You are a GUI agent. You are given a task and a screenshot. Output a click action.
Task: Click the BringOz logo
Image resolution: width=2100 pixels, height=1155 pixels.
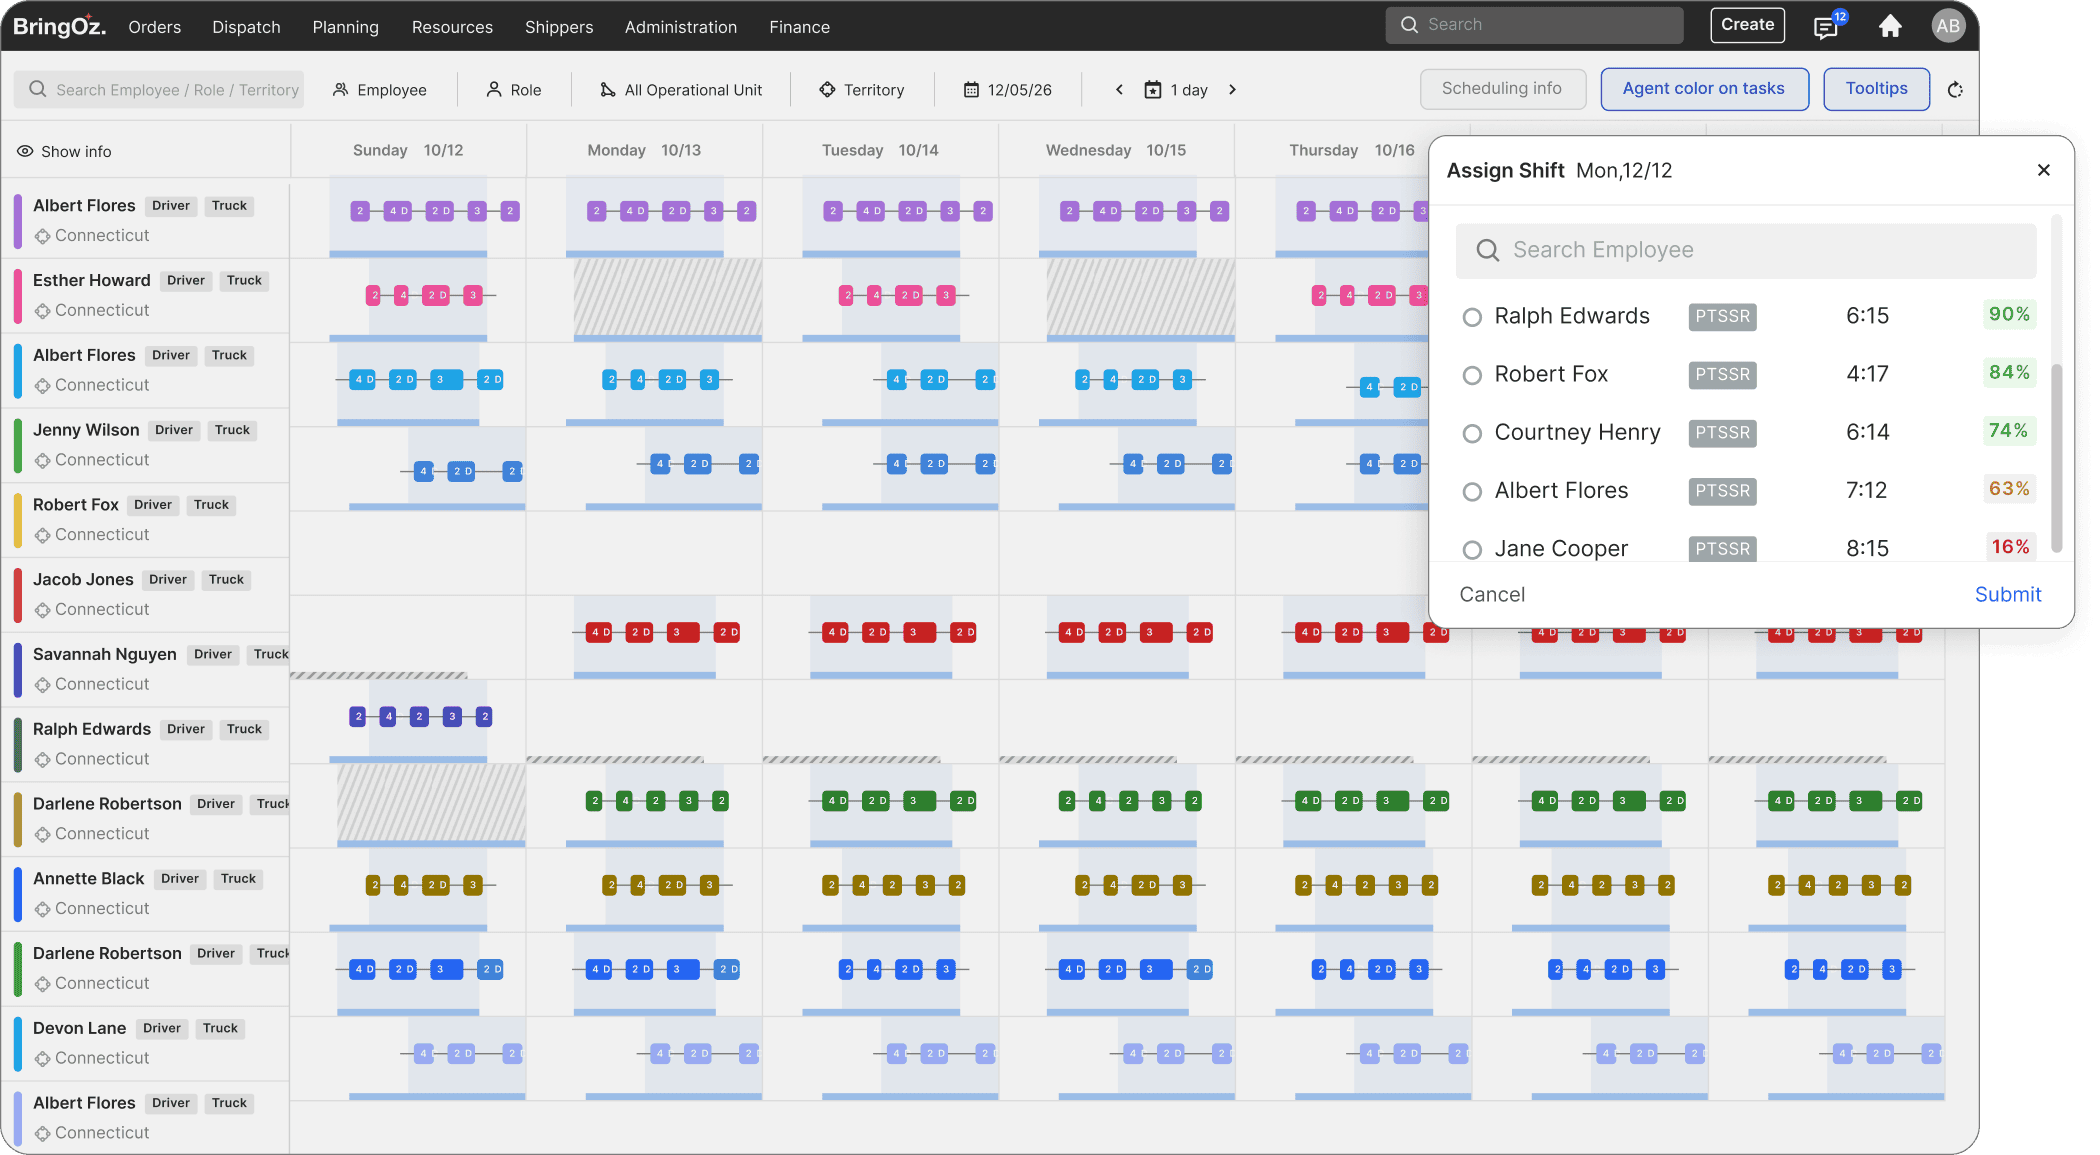click(59, 26)
